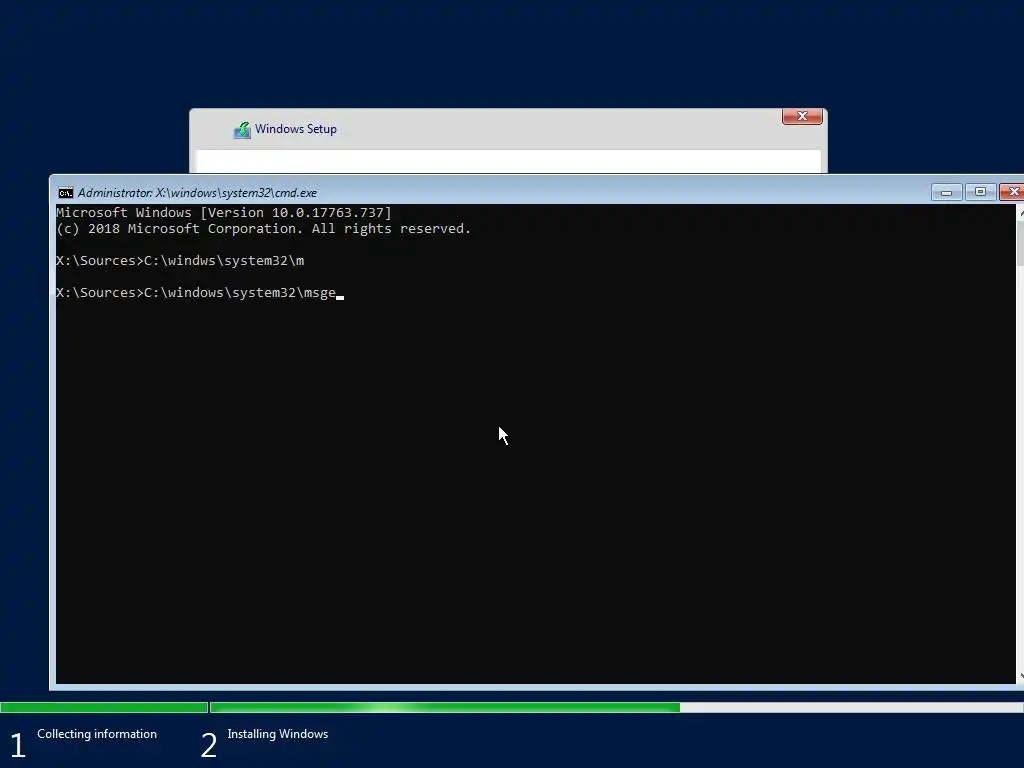The height and width of the screenshot is (768, 1024).
Task: Click the Collecting information progress bar
Action: click(104, 707)
